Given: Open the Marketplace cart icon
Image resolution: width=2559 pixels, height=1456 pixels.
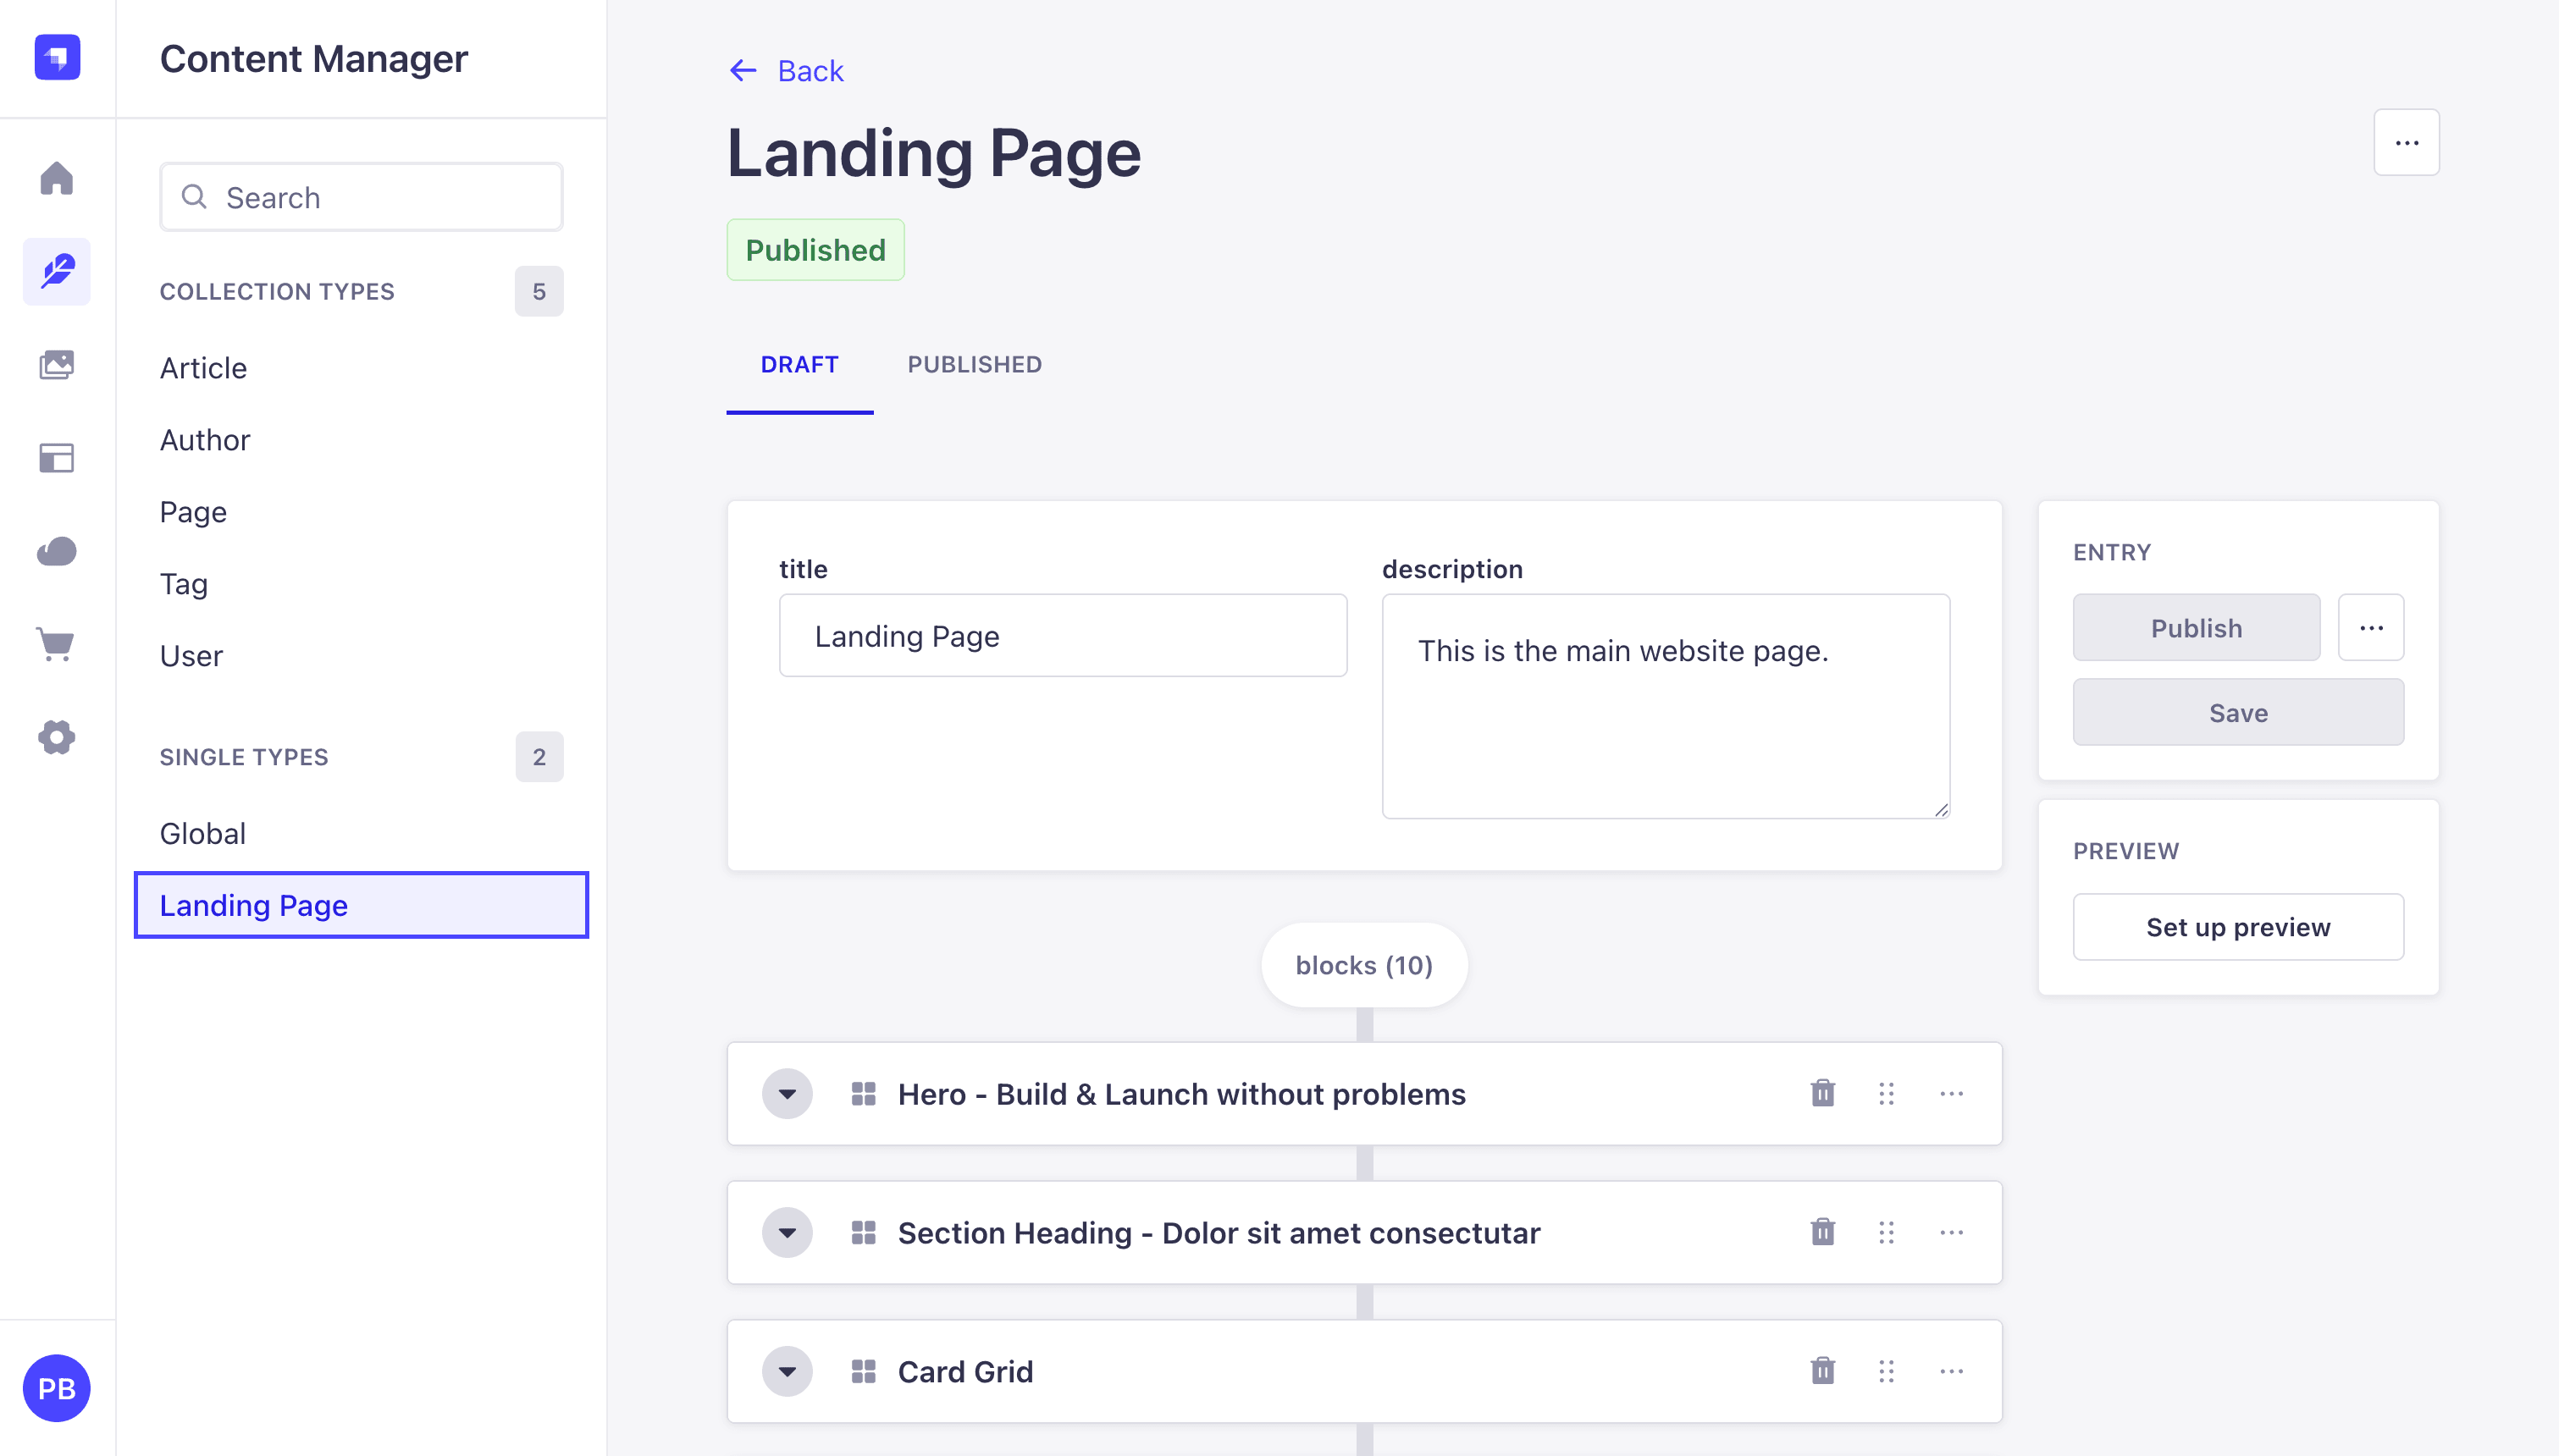Looking at the screenshot, I should click(x=57, y=644).
